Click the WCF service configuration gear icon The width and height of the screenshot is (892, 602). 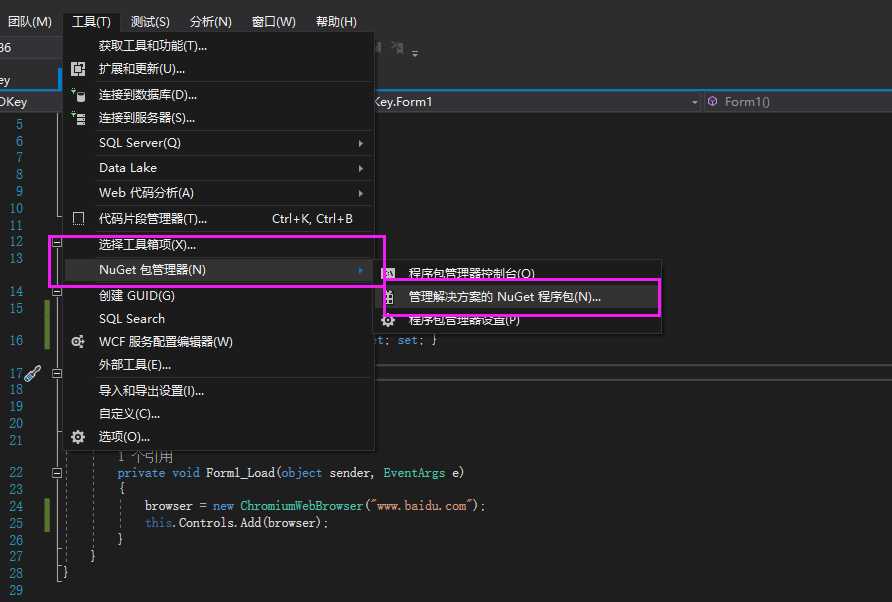[78, 341]
